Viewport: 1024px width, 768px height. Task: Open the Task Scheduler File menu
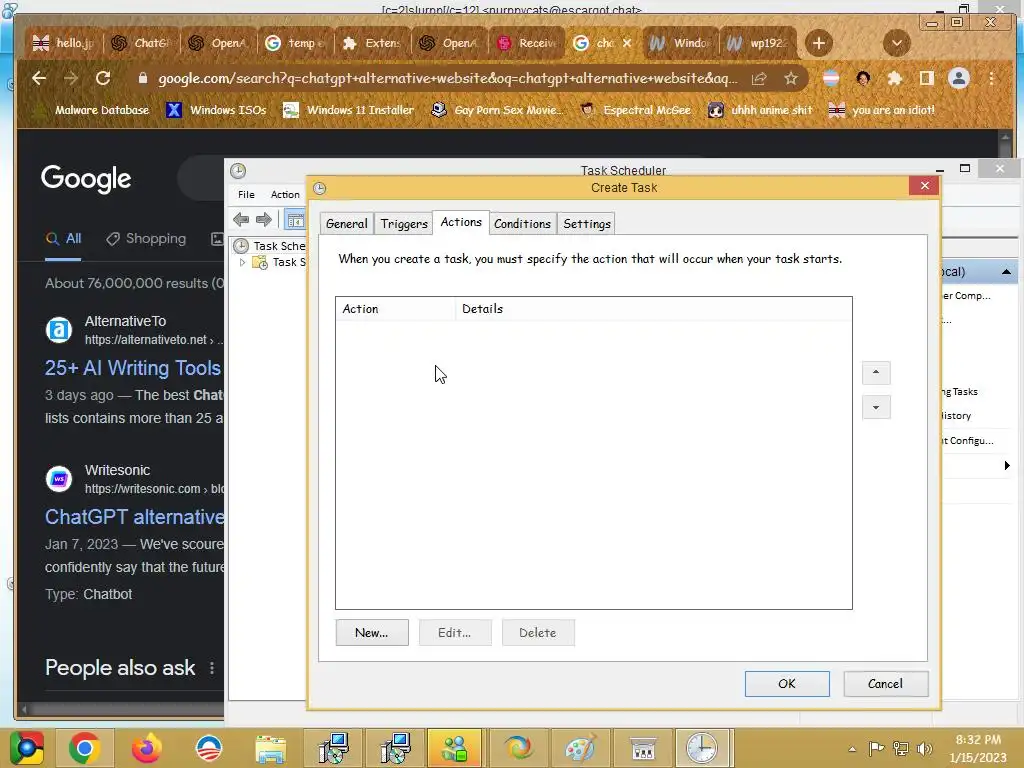pyautogui.click(x=246, y=195)
